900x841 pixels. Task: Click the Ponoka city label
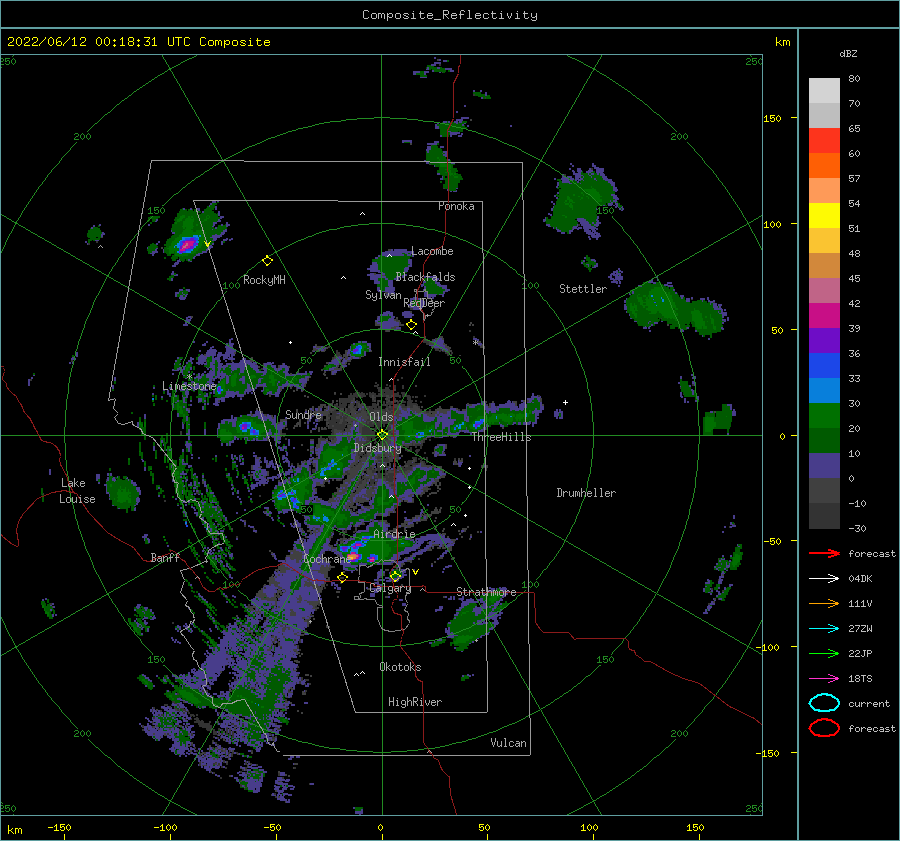(x=456, y=206)
